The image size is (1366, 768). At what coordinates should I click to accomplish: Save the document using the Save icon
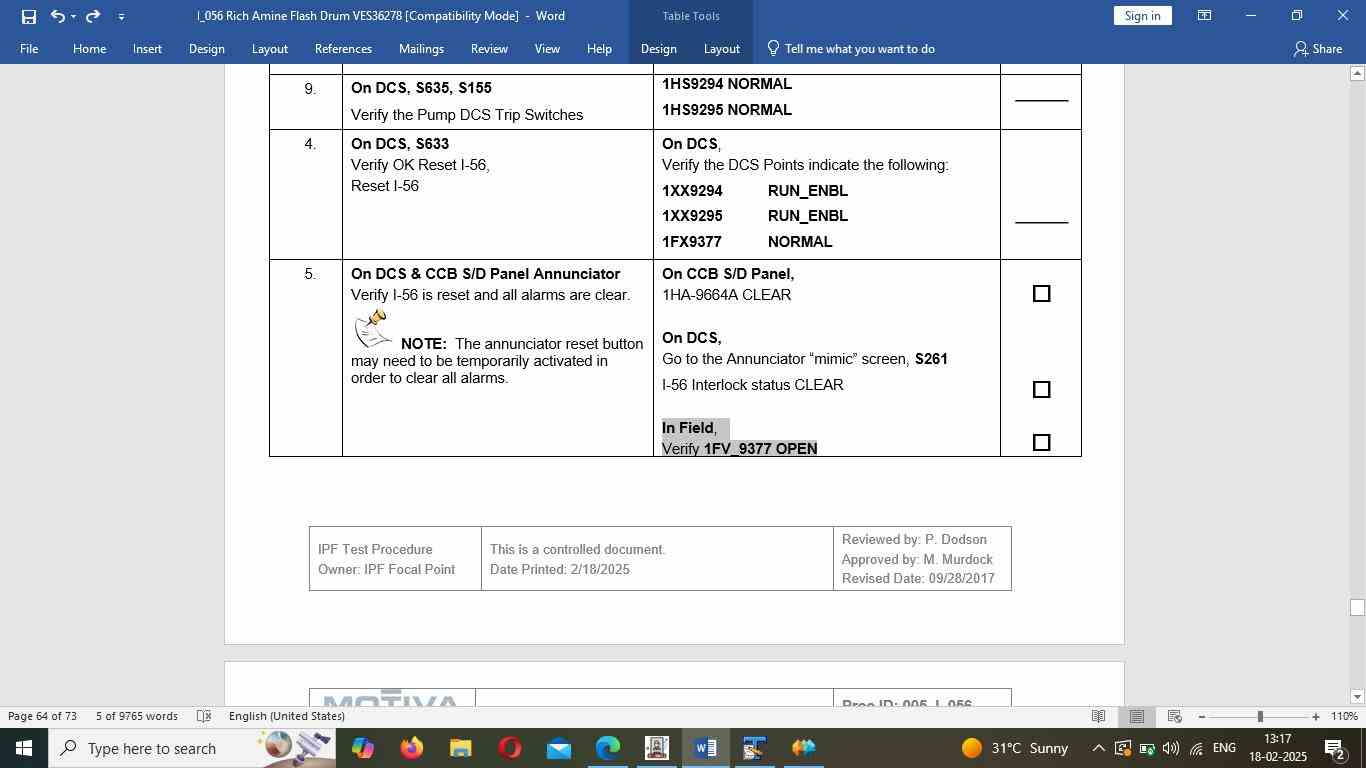tap(28, 16)
